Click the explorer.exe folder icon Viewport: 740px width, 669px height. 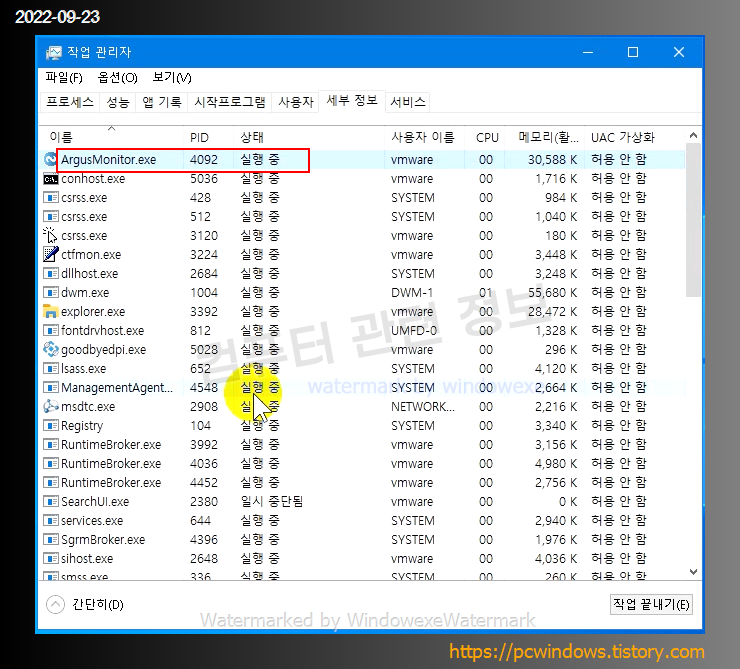pyautogui.click(x=50, y=311)
